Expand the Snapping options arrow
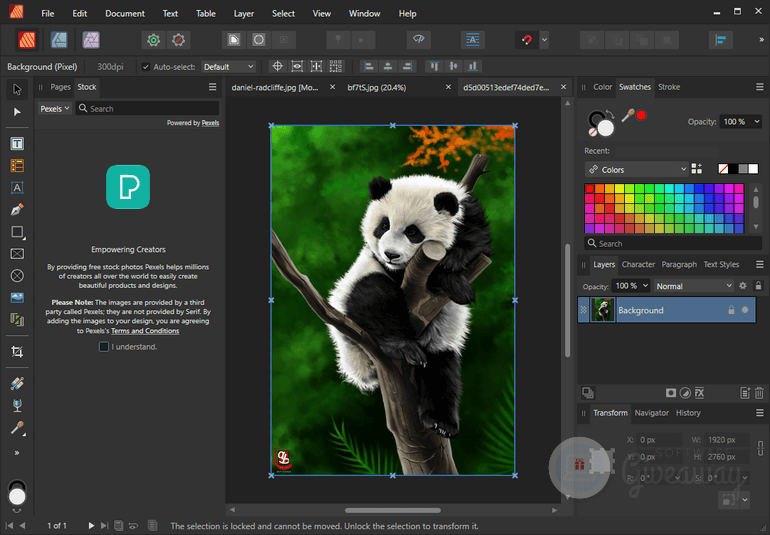This screenshot has height=535, width=770. [544, 40]
